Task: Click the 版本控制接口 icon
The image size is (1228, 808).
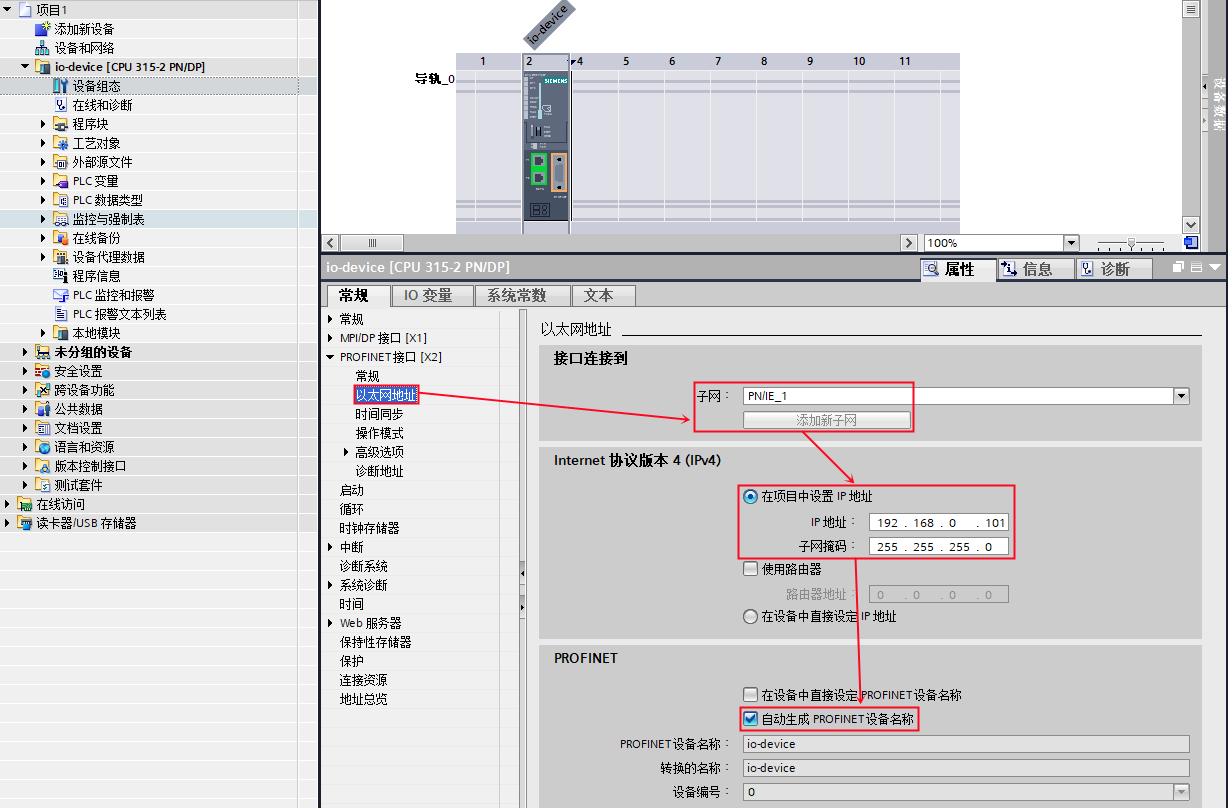Action: (42, 466)
